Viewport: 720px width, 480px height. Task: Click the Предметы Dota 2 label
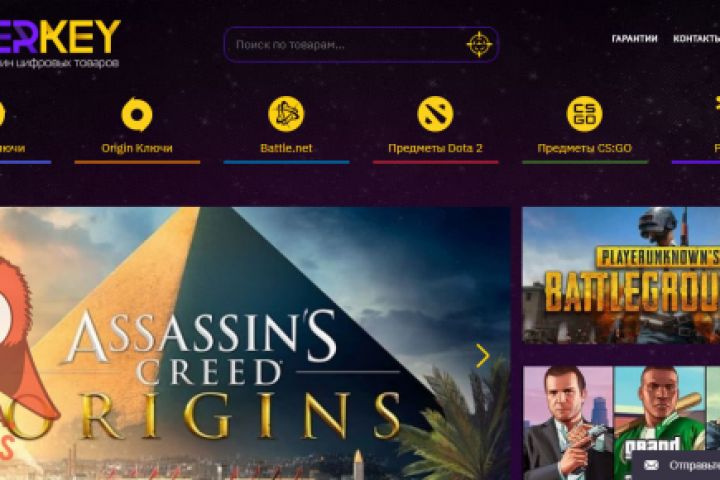pos(435,148)
